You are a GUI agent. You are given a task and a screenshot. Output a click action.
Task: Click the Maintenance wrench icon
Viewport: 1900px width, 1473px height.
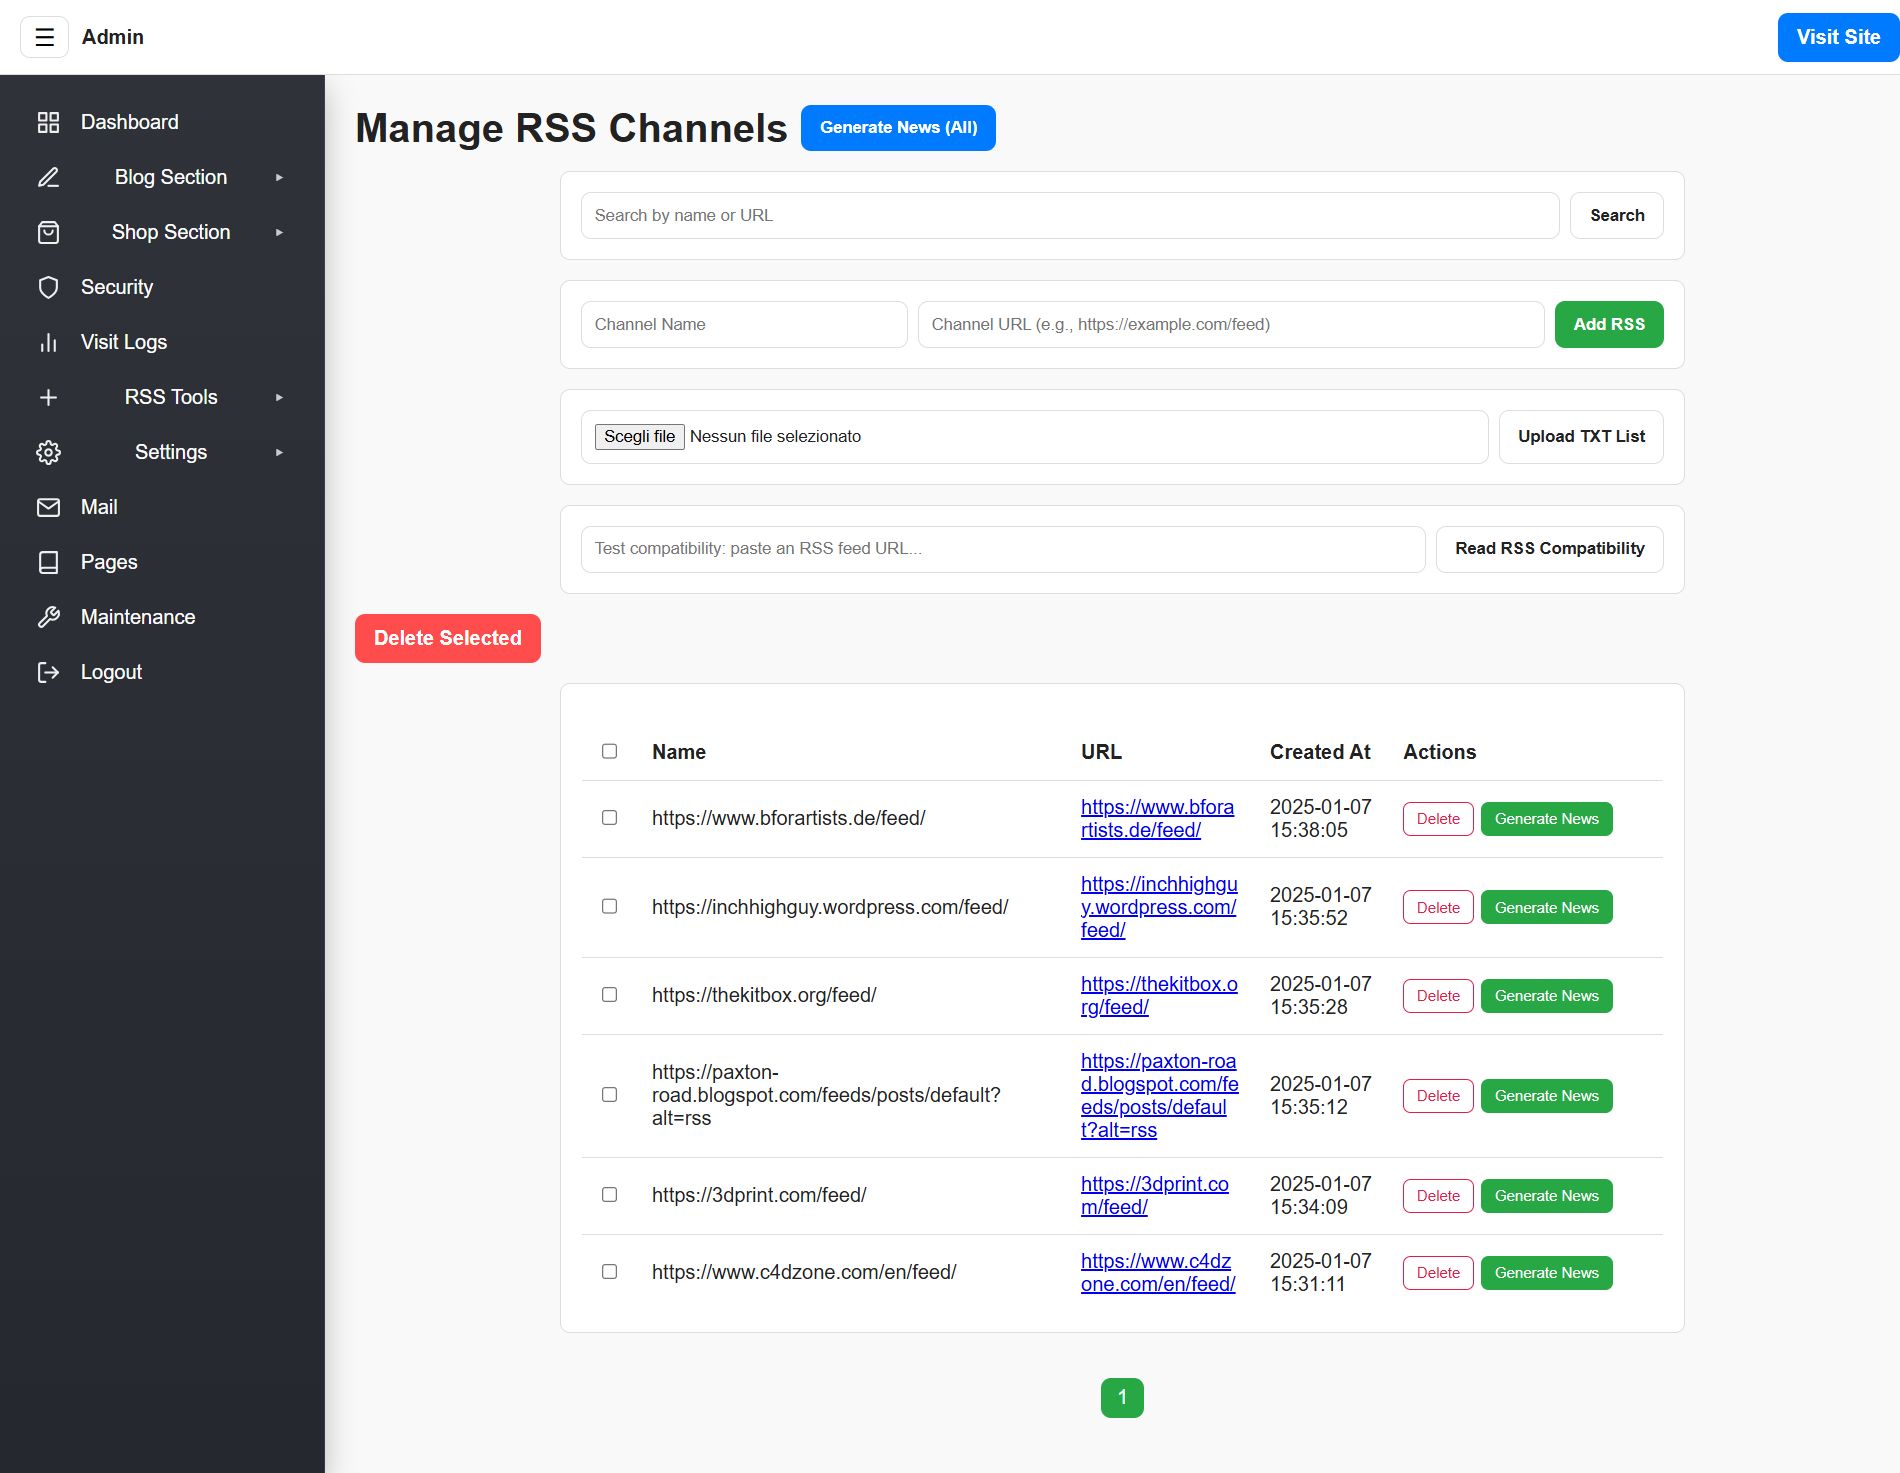[48, 617]
